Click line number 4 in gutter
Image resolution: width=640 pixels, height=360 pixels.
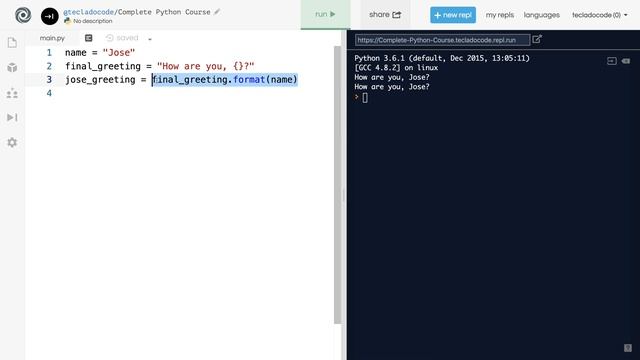tap(49, 93)
